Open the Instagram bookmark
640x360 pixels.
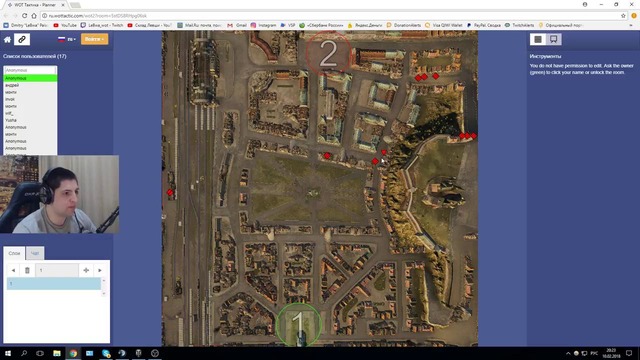click(263, 25)
